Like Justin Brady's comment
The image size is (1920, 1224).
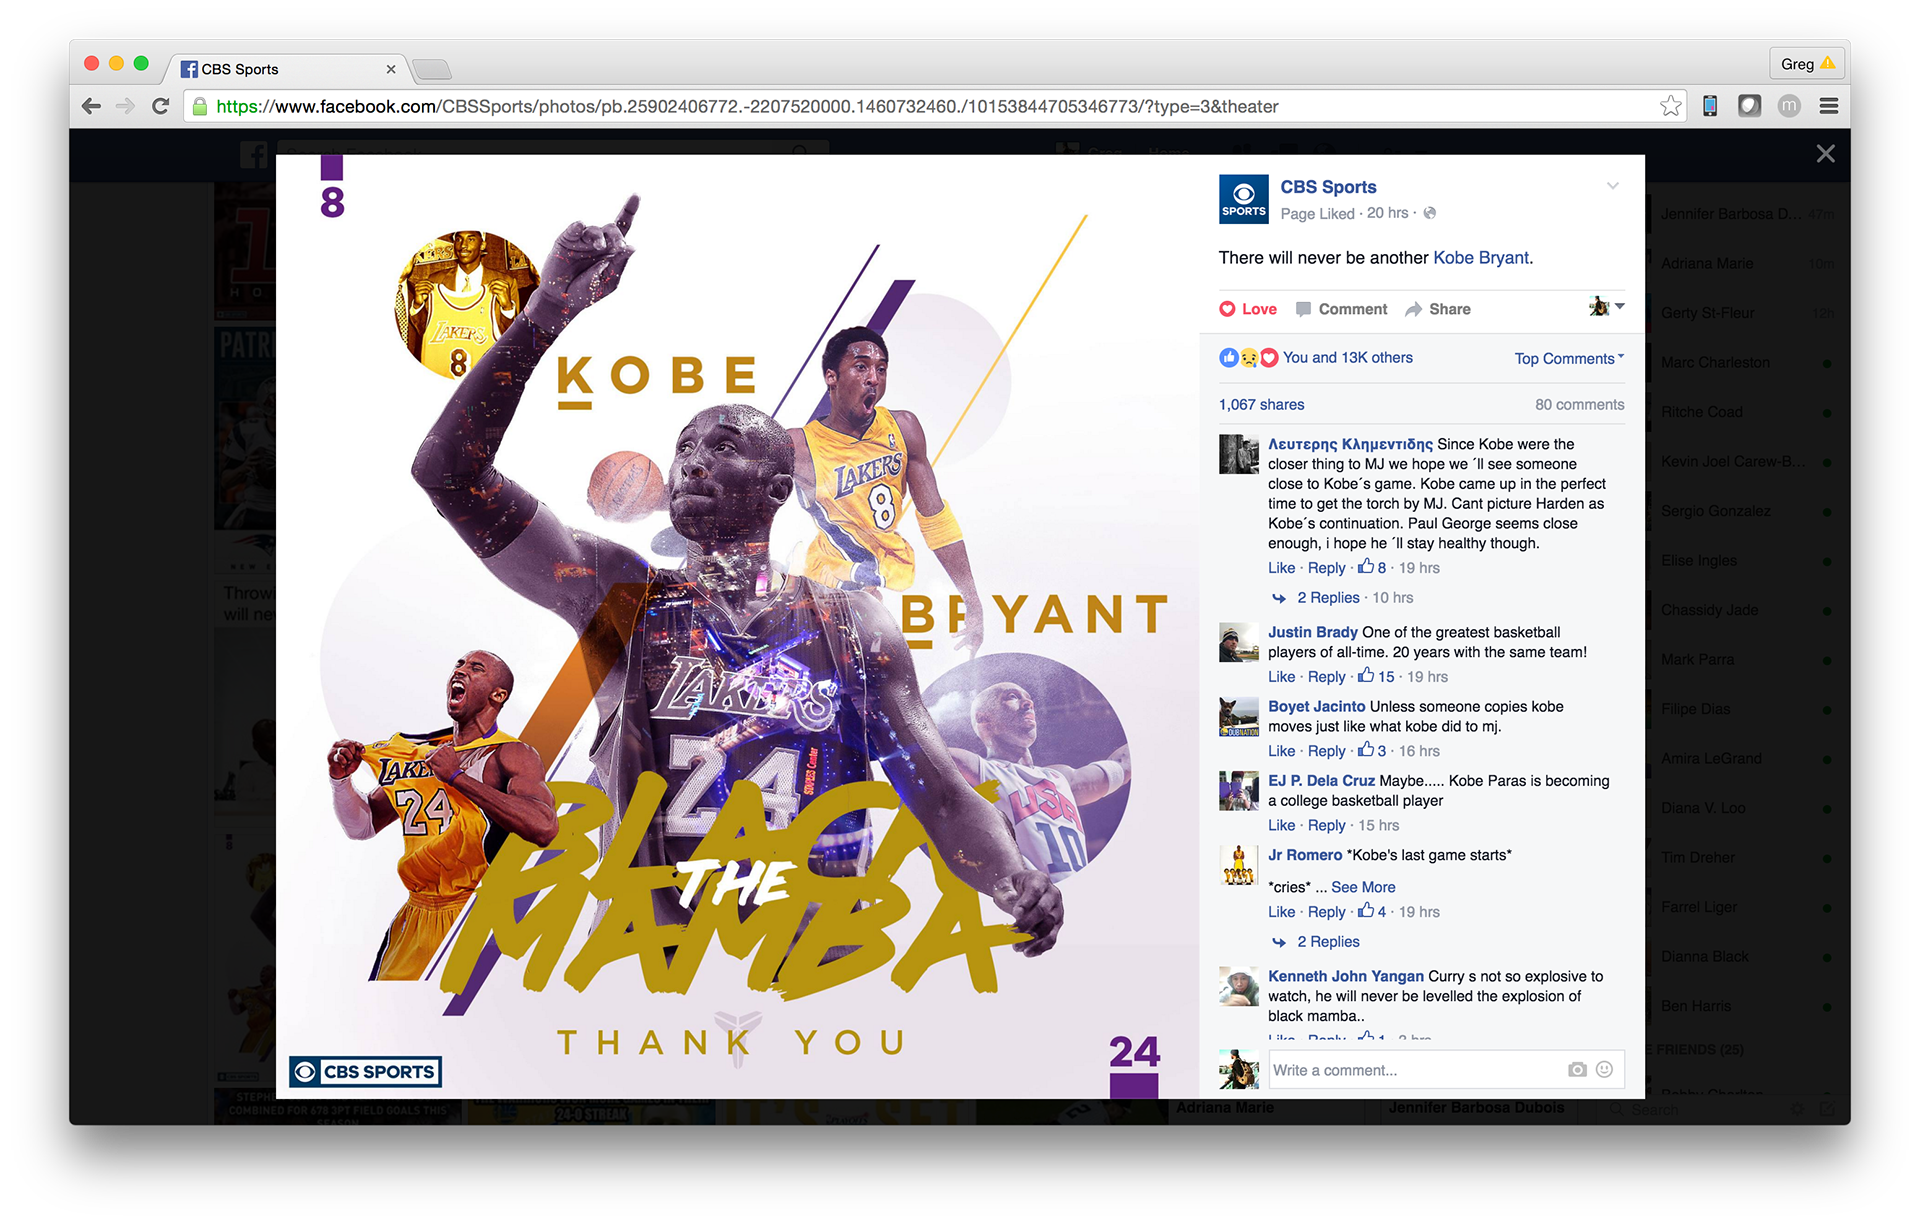(1281, 677)
